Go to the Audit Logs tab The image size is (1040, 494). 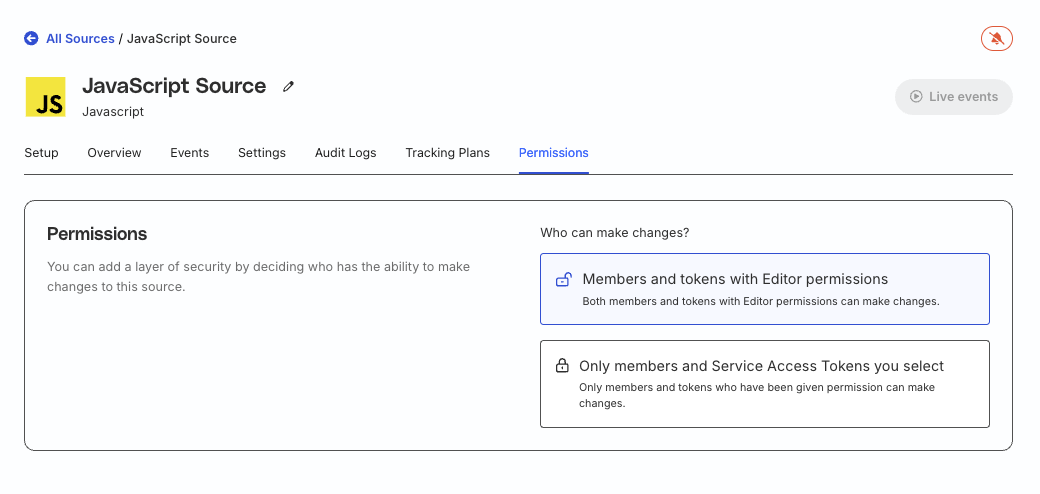(346, 153)
